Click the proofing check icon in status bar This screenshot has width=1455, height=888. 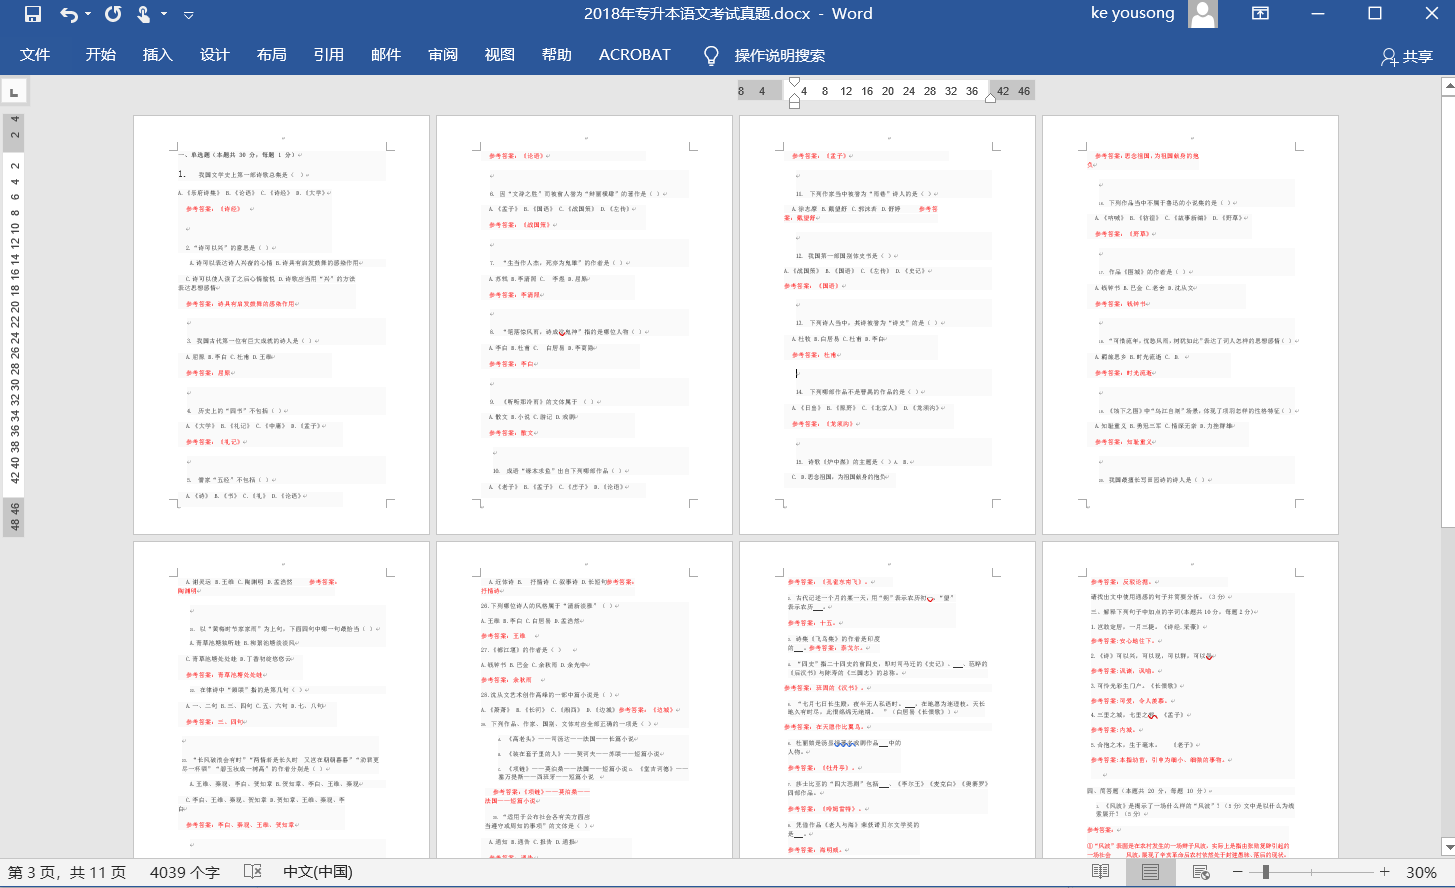point(253,872)
